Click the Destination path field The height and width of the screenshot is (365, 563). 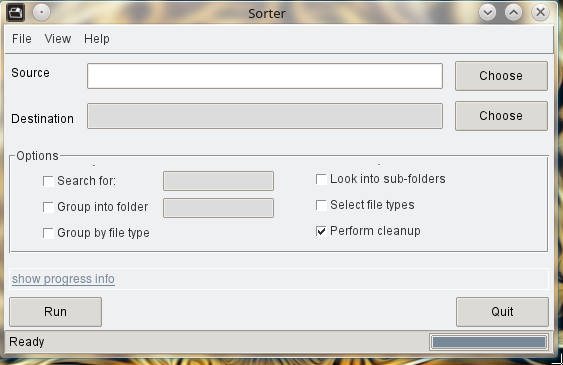[265, 116]
